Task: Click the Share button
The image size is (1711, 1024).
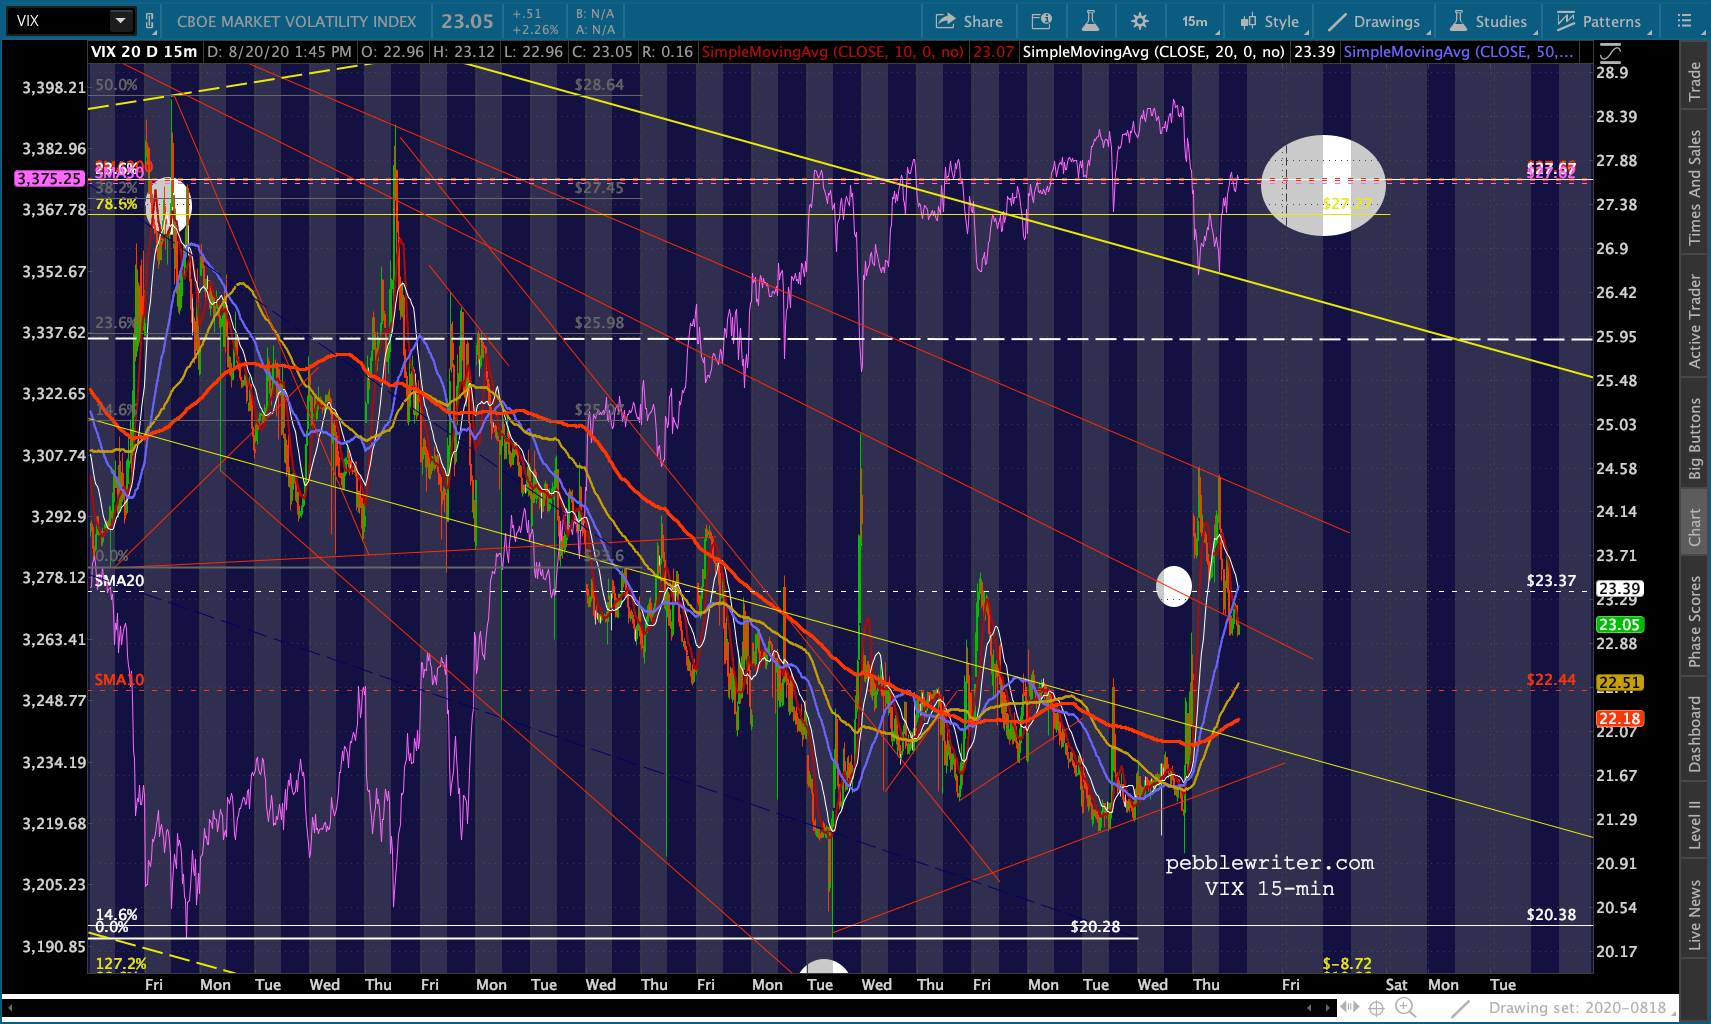Action: pyautogui.click(x=969, y=21)
